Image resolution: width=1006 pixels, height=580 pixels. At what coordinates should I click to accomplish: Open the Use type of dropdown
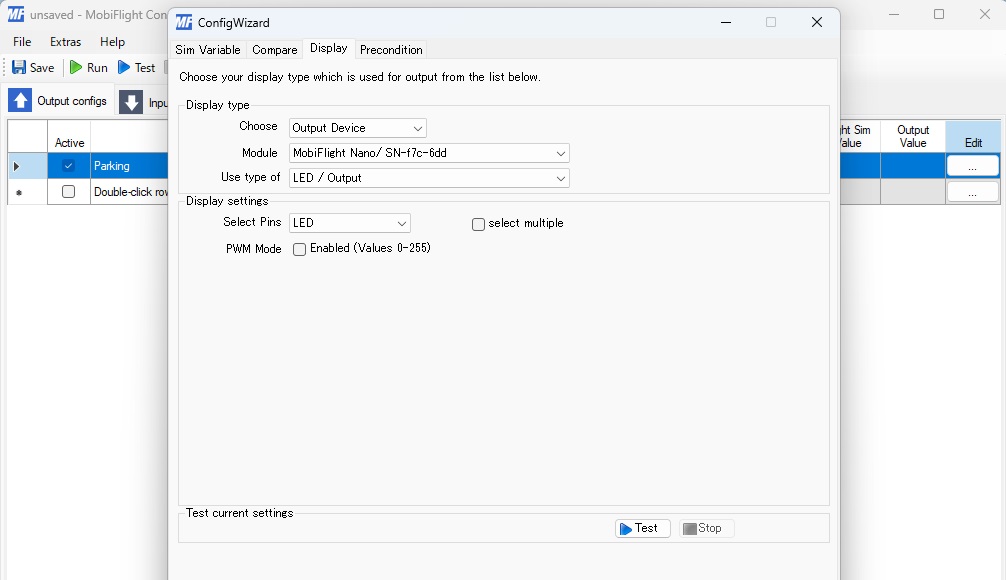(x=429, y=178)
